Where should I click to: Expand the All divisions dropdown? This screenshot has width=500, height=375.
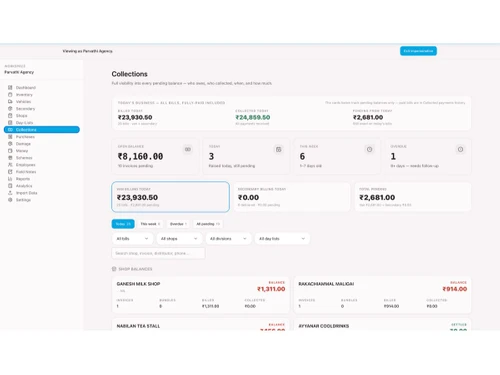point(228,239)
